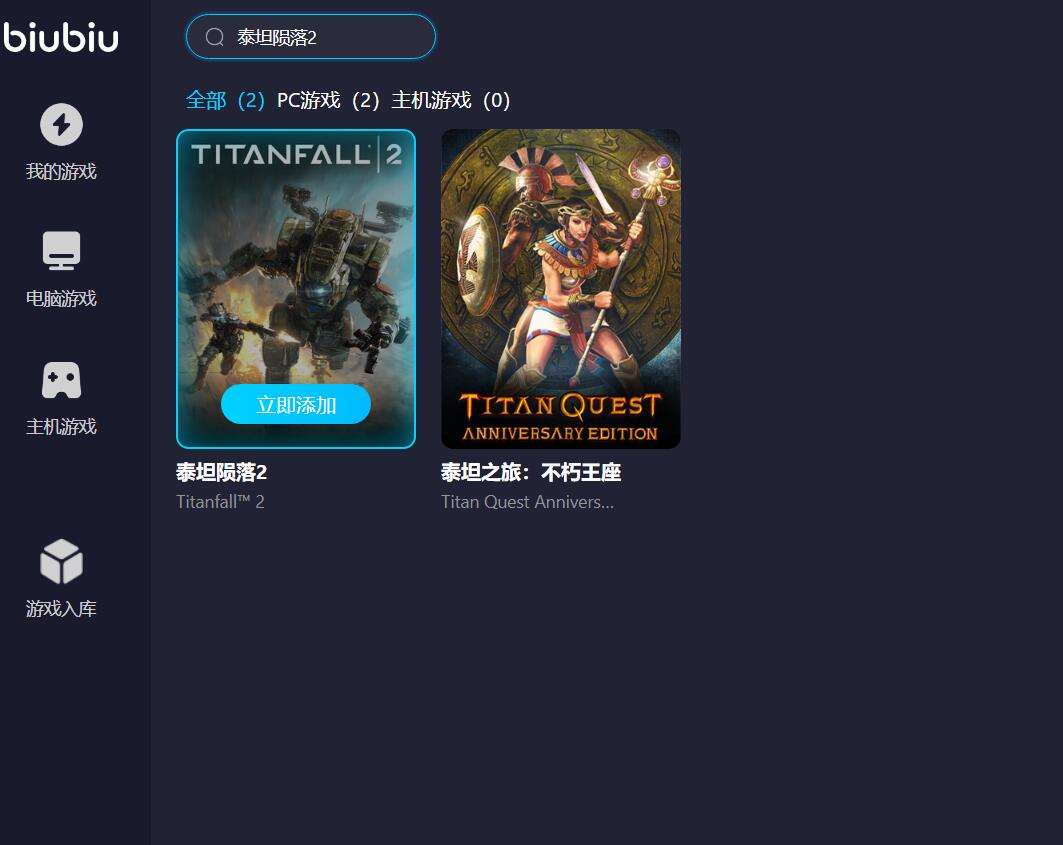
Task: Switch to the PC游戏 (2) tab
Action: [328, 100]
